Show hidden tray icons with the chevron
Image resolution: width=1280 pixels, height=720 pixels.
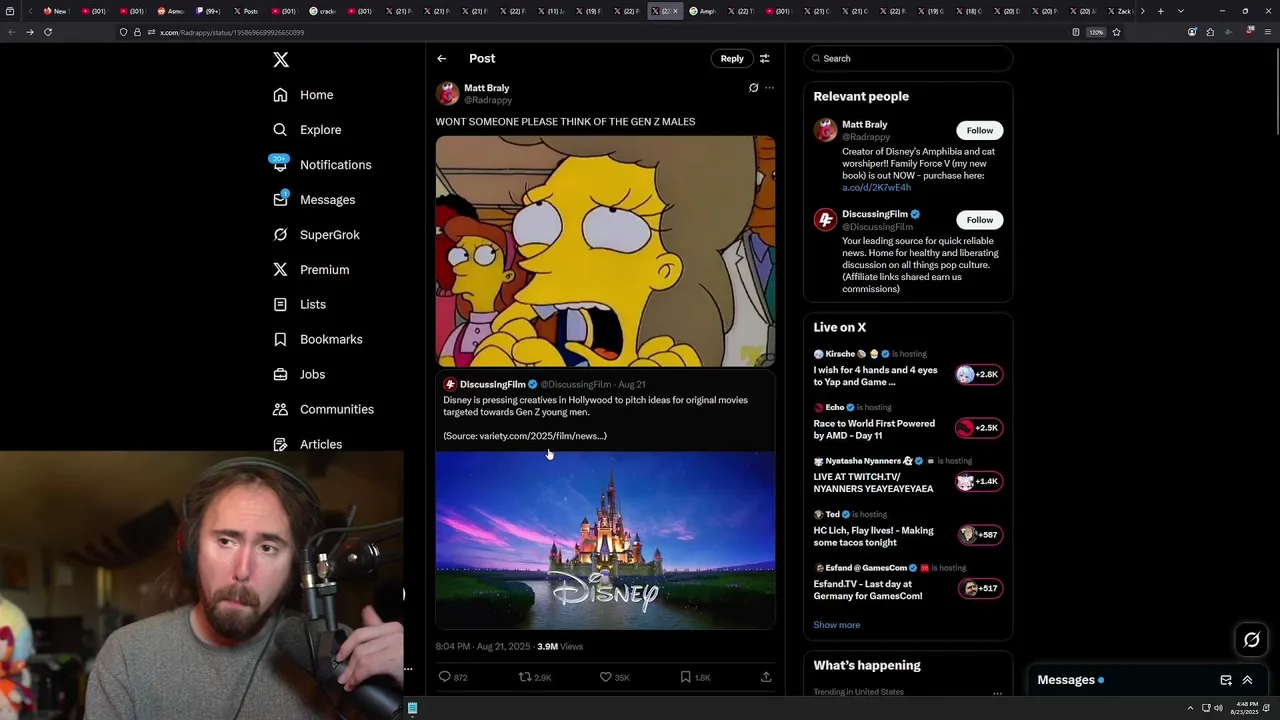click(x=1190, y=708)
